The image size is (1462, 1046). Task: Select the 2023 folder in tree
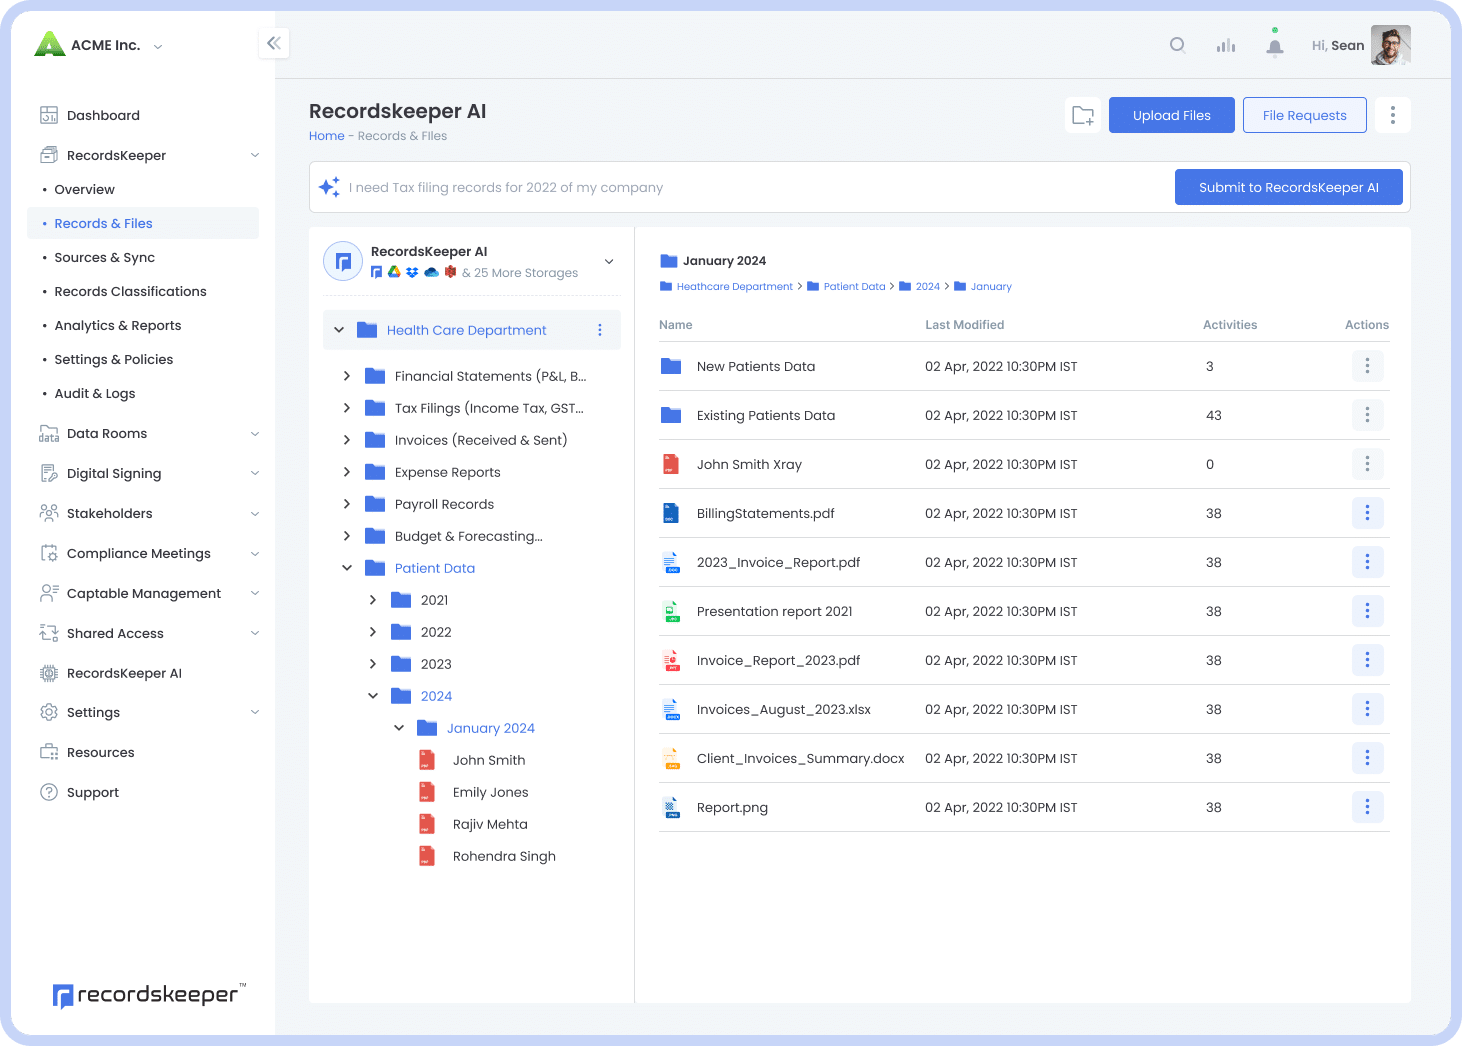tap(436, 664)
